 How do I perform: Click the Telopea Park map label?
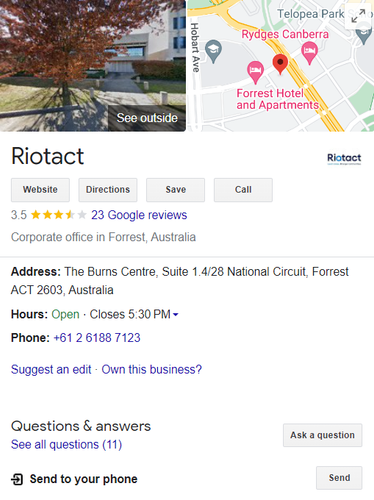[310, 14]
